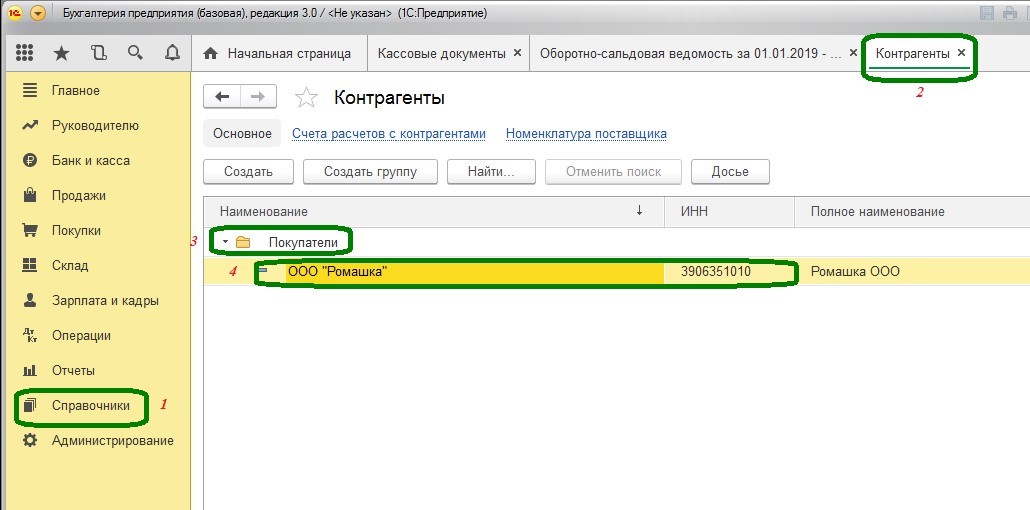The height and width of the screenshot is (510, 1030).
Task: Open the Favorites star in the top panel
Action: 61,53
